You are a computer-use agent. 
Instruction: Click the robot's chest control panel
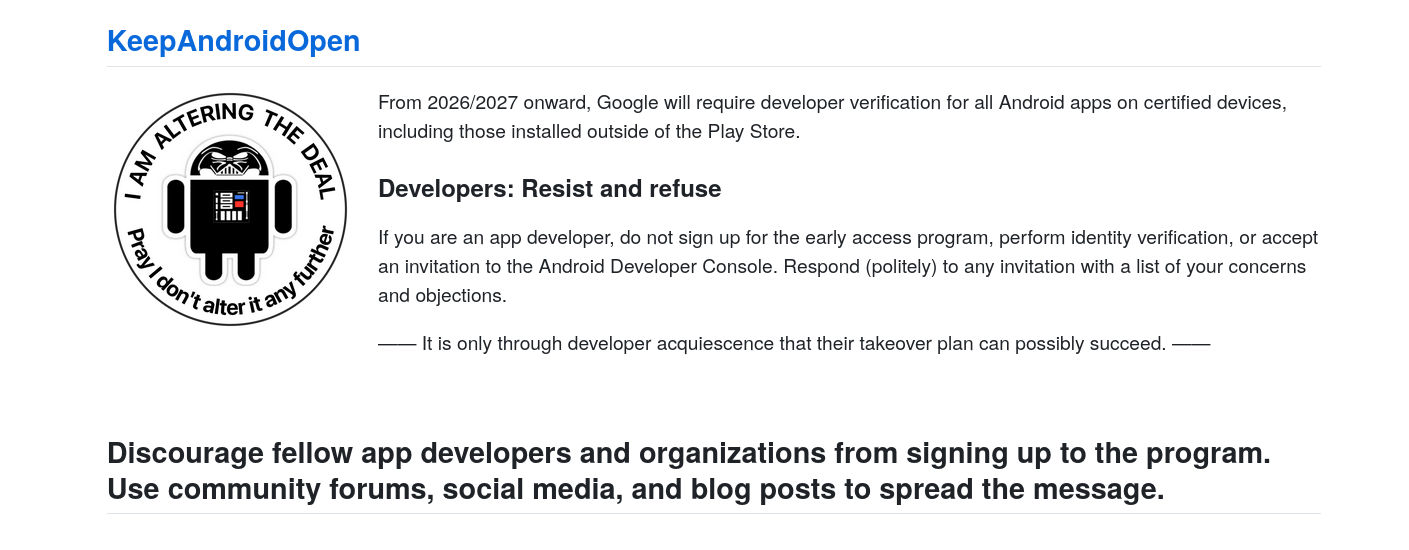click(x=231, y=205)
